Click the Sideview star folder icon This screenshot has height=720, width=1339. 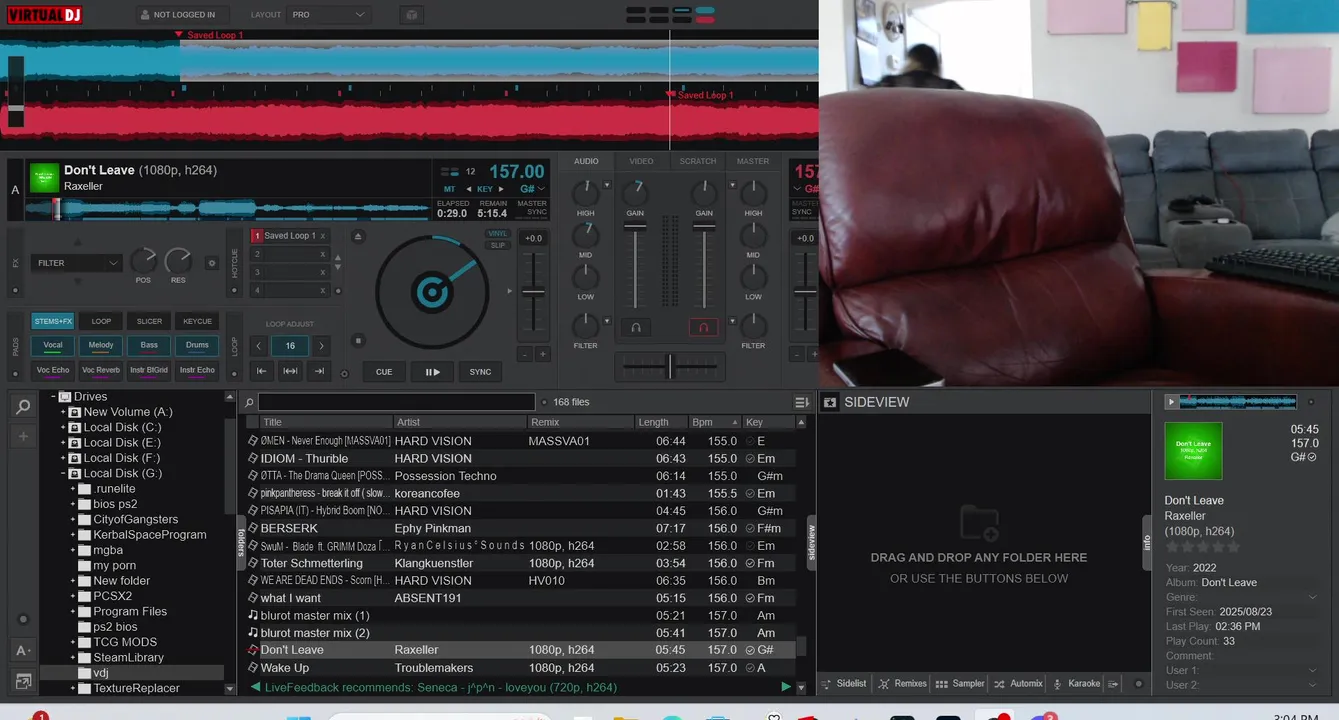[x=829, y=402]
